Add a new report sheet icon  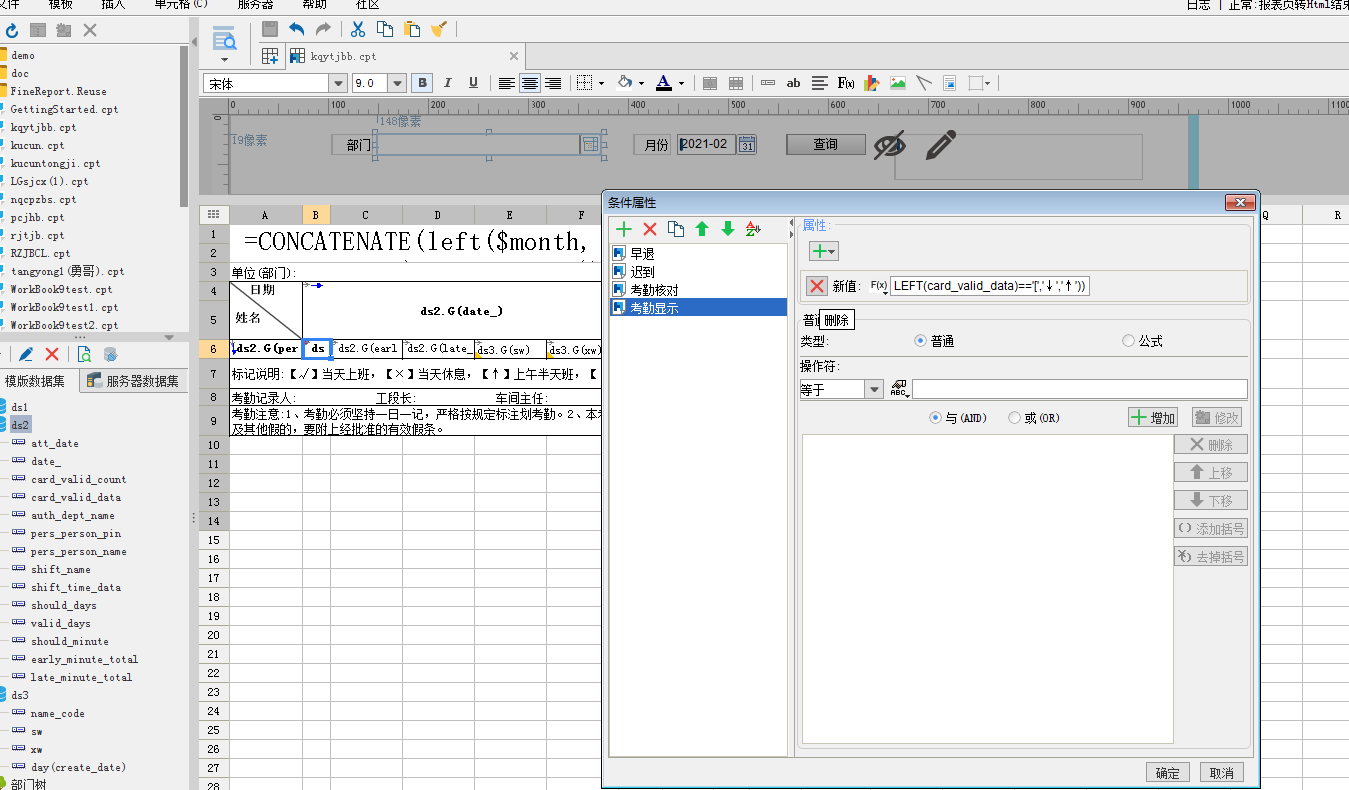[270, 57]
